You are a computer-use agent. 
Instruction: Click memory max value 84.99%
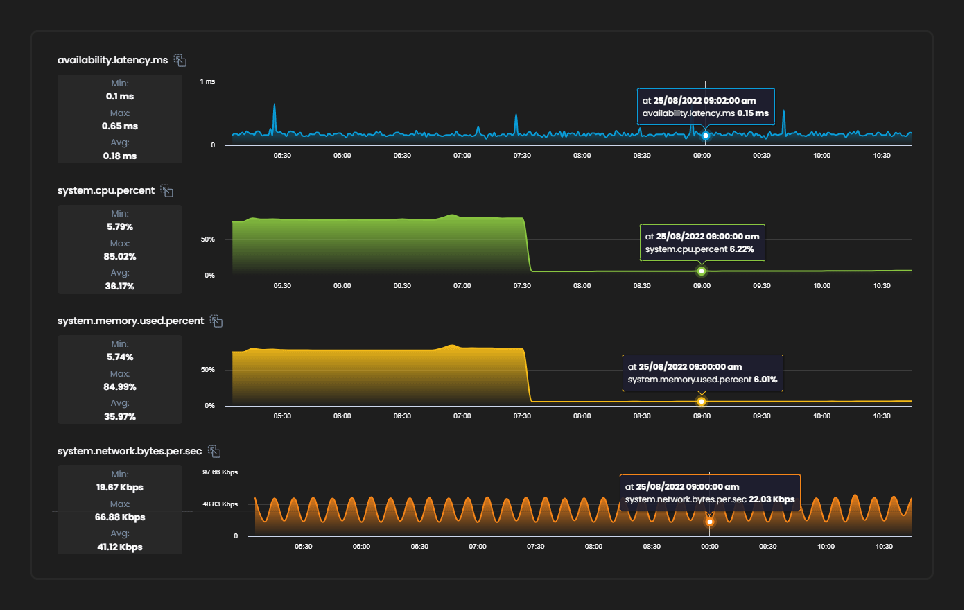click(120, 387)
